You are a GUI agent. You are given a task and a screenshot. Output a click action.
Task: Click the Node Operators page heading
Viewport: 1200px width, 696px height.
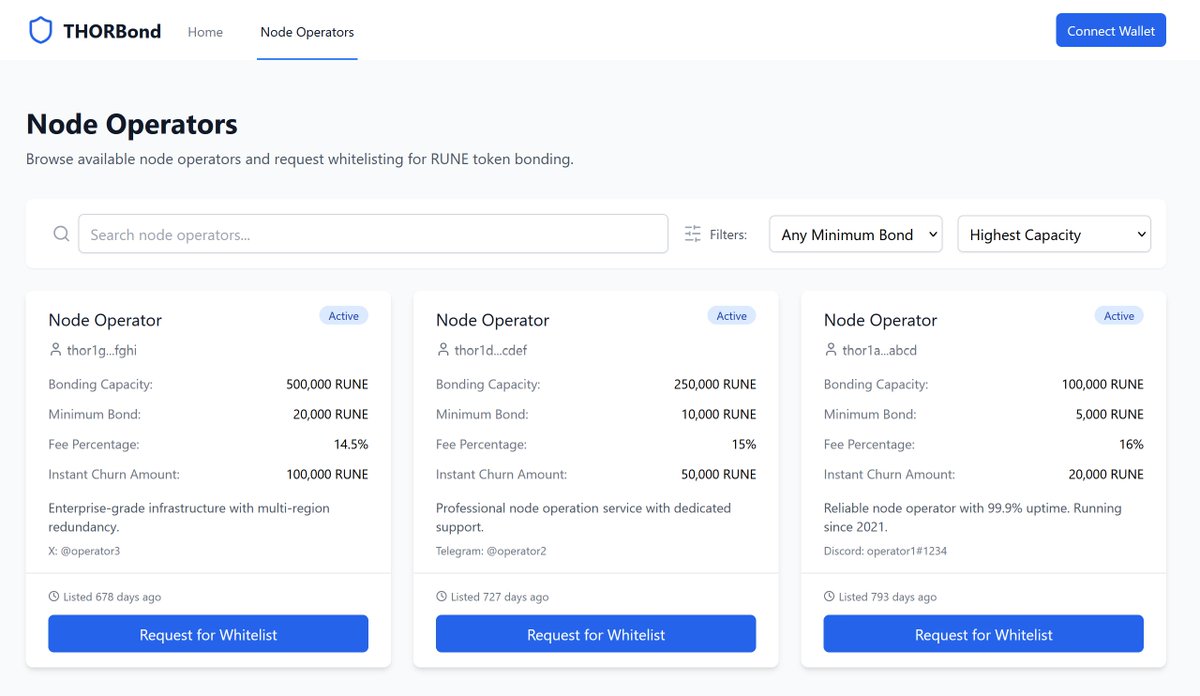[132, 124]
